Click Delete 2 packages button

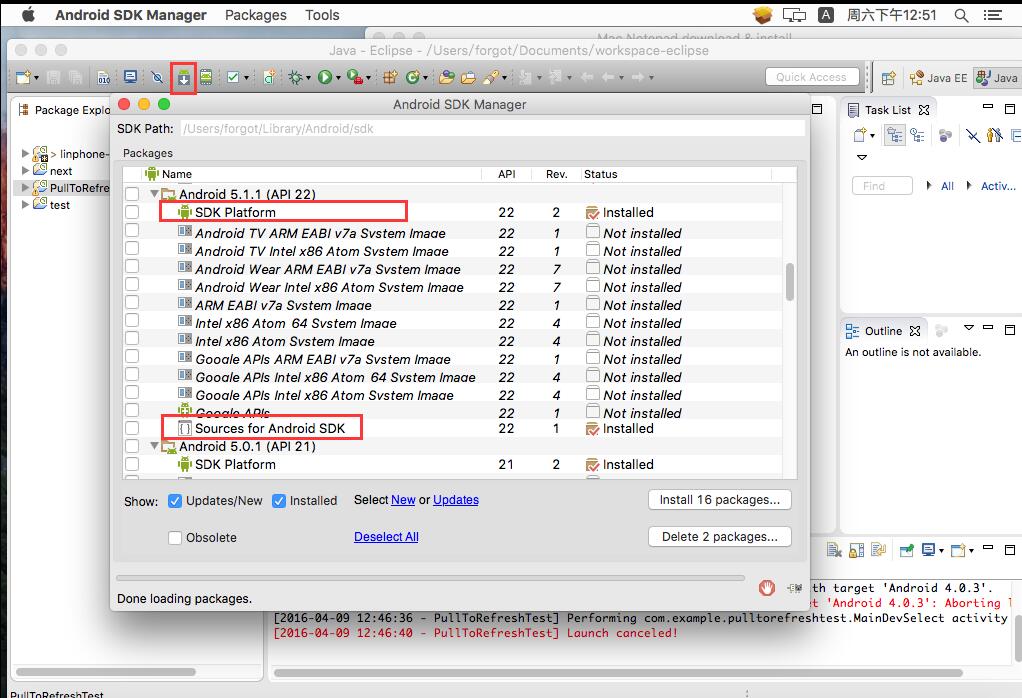(x=720, y=536)
